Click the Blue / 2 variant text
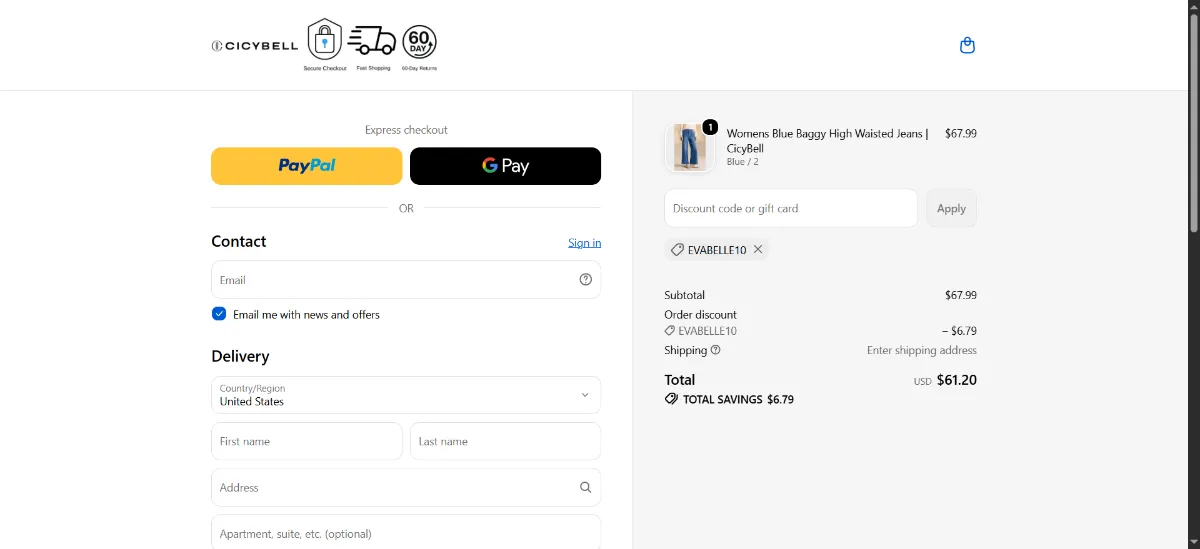 [x=743, y=162]
